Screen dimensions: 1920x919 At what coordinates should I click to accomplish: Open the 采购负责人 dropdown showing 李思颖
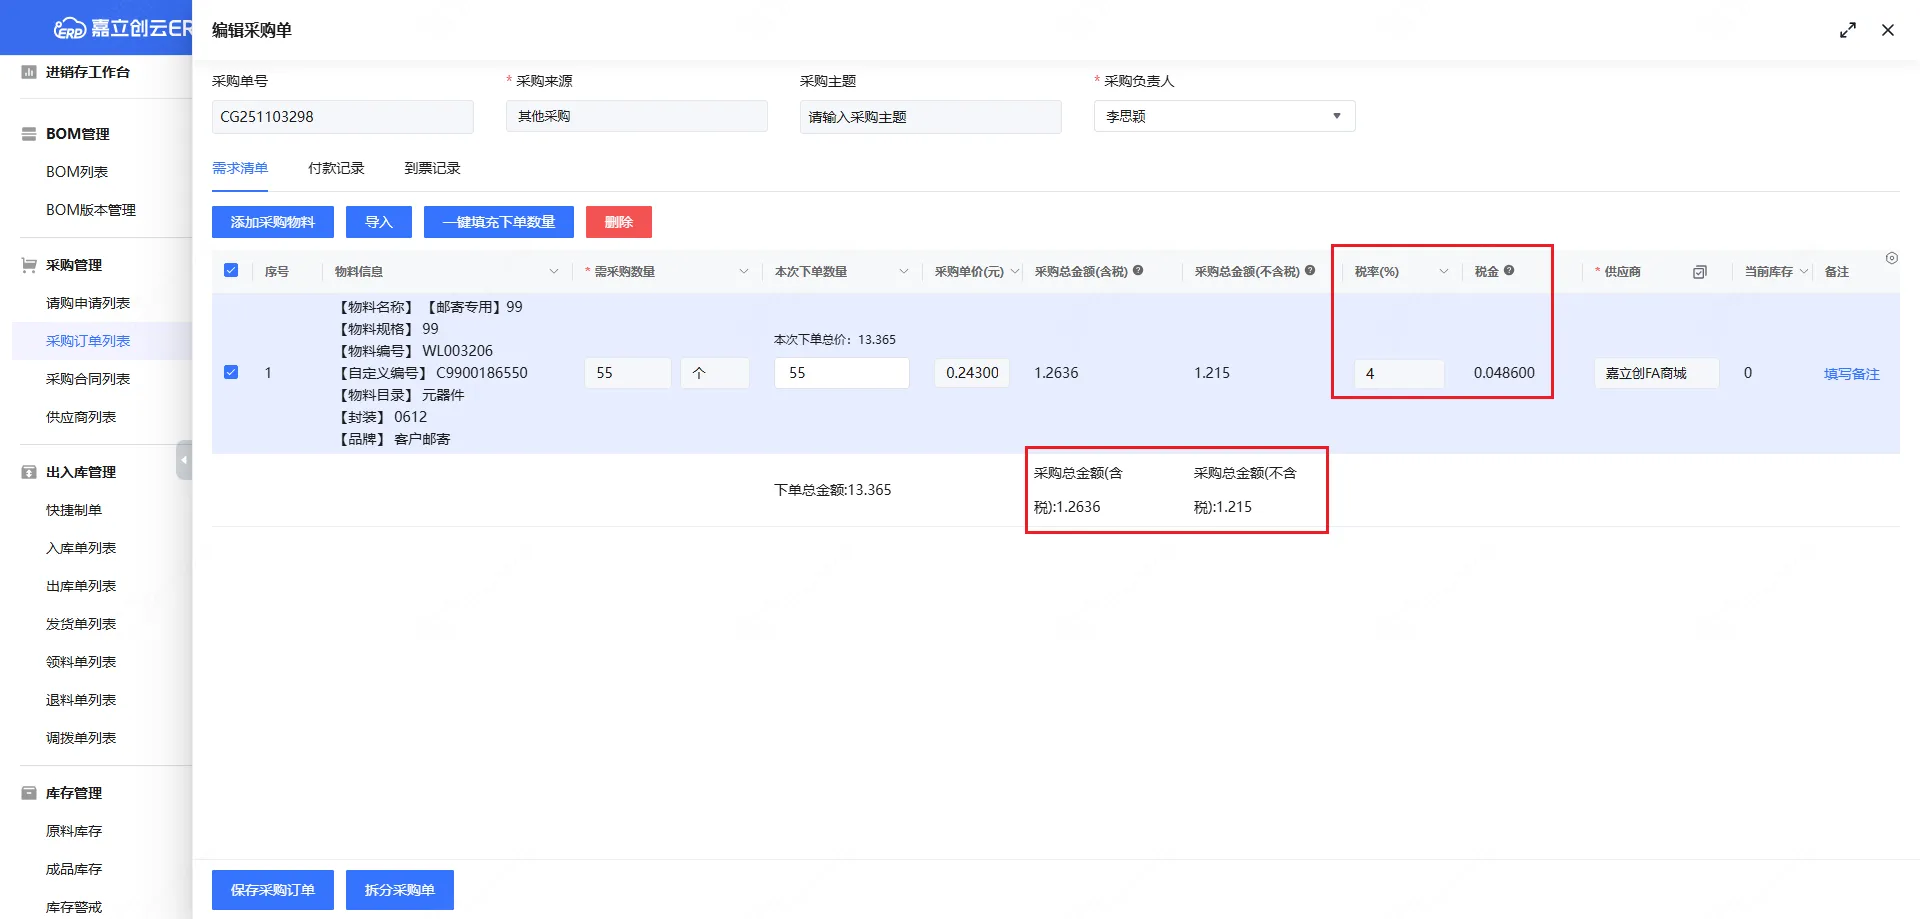1224,116
